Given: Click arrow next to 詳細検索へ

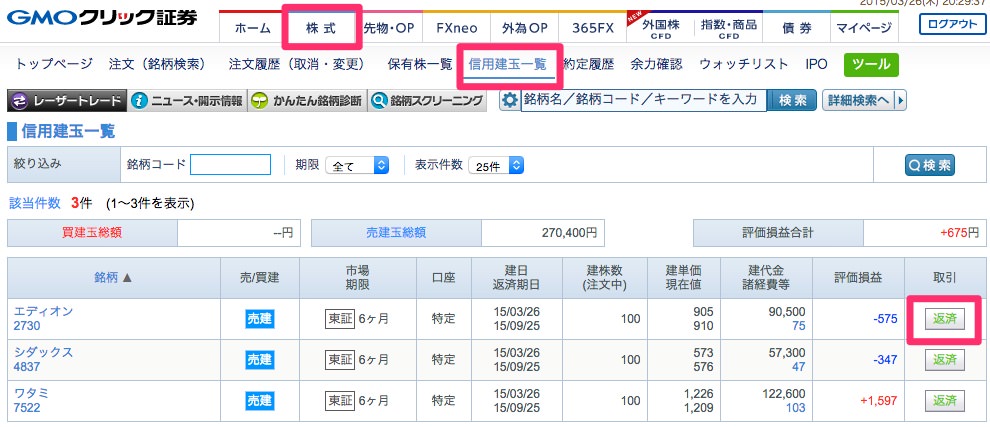Looking at the screenshot, I should coord(901,100).
